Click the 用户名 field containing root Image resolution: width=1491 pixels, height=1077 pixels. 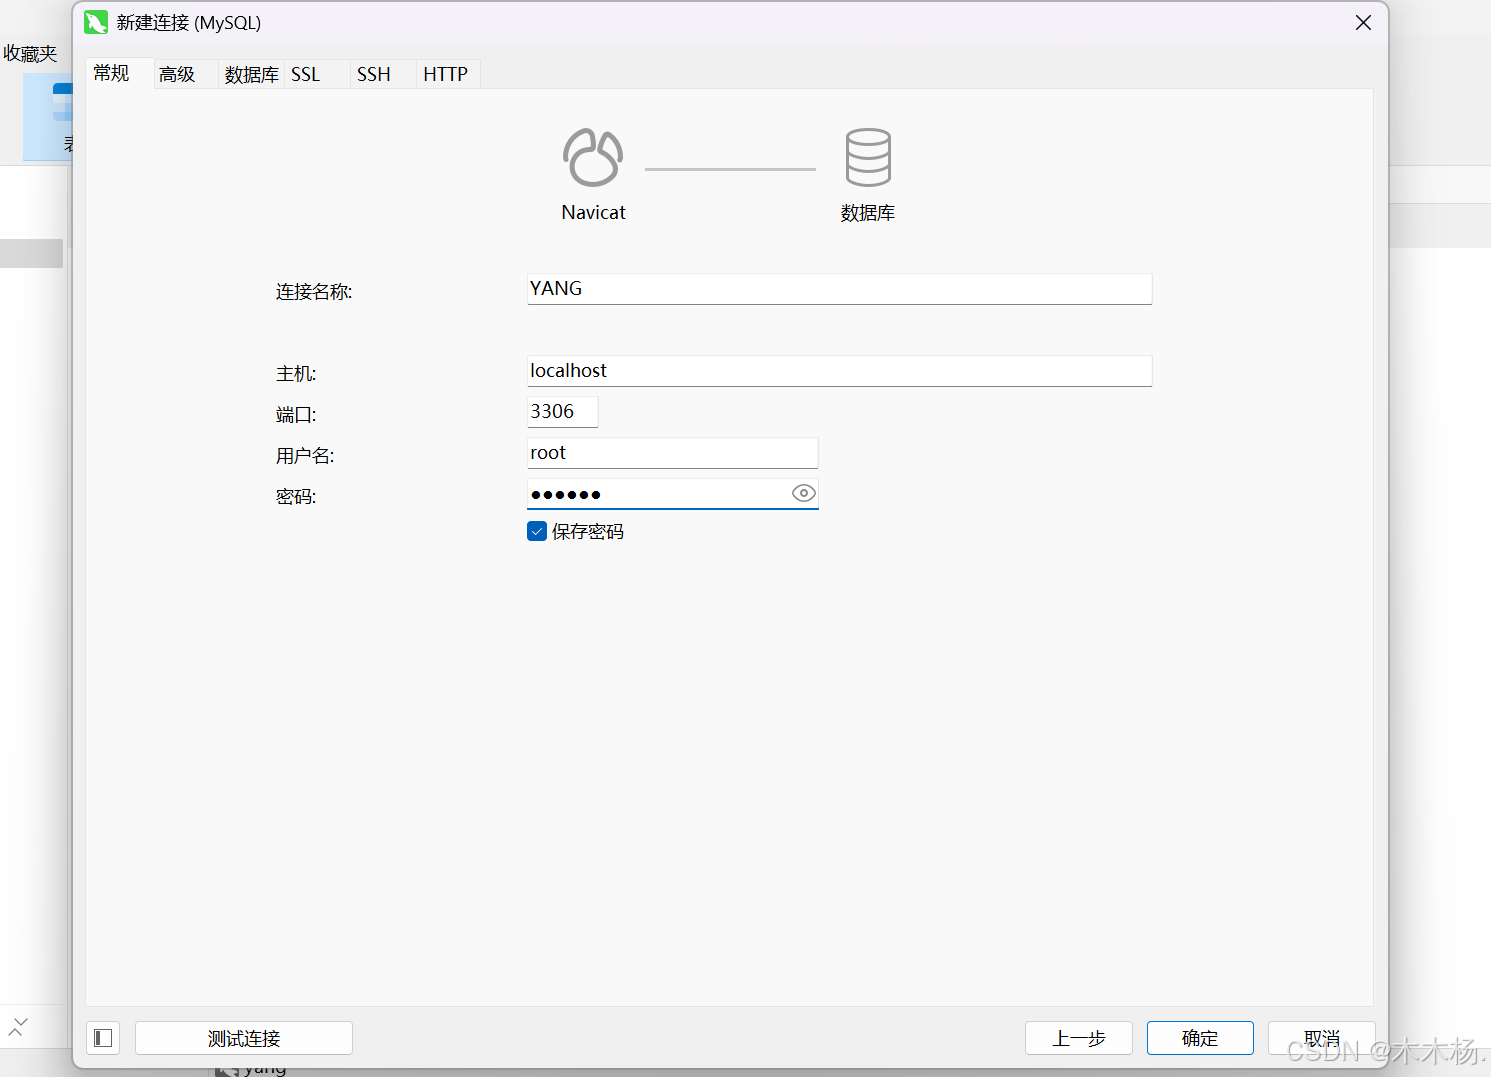pos(673,453)
